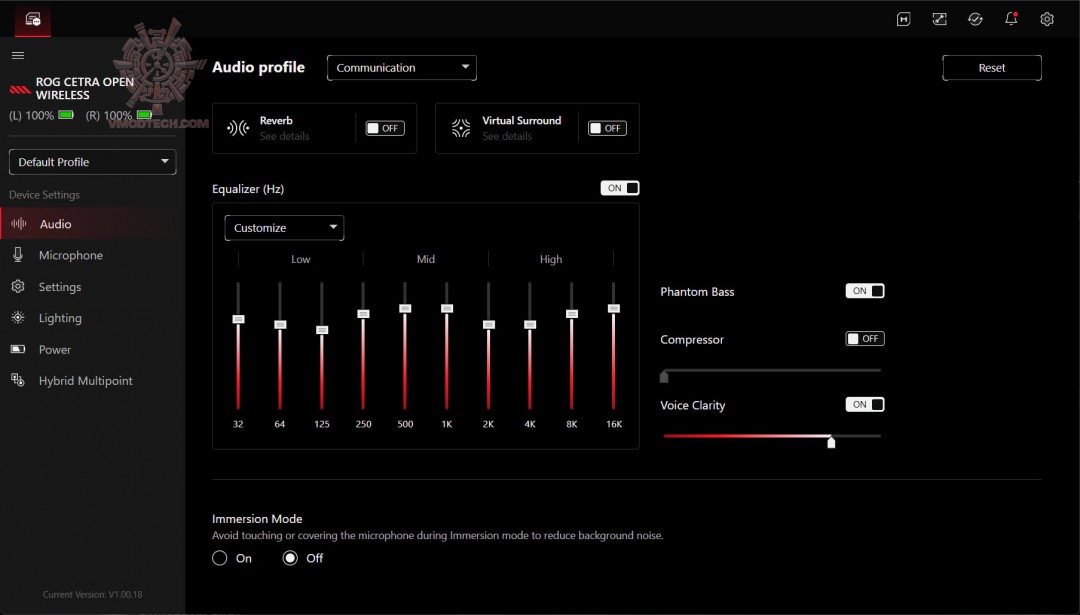Click the 8K equalizer slider handle
The width and height of the screenshot is (1080, 615).
572,313
